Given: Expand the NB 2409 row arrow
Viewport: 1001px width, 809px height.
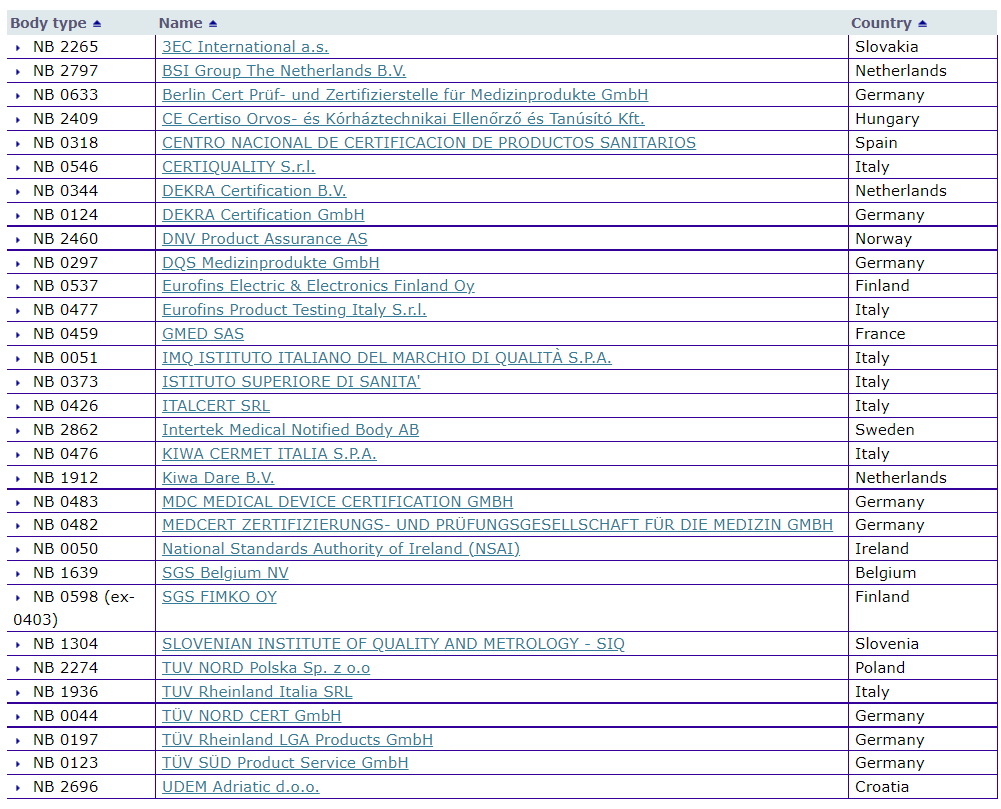Looking at the screenshot, I should (18, 119).
